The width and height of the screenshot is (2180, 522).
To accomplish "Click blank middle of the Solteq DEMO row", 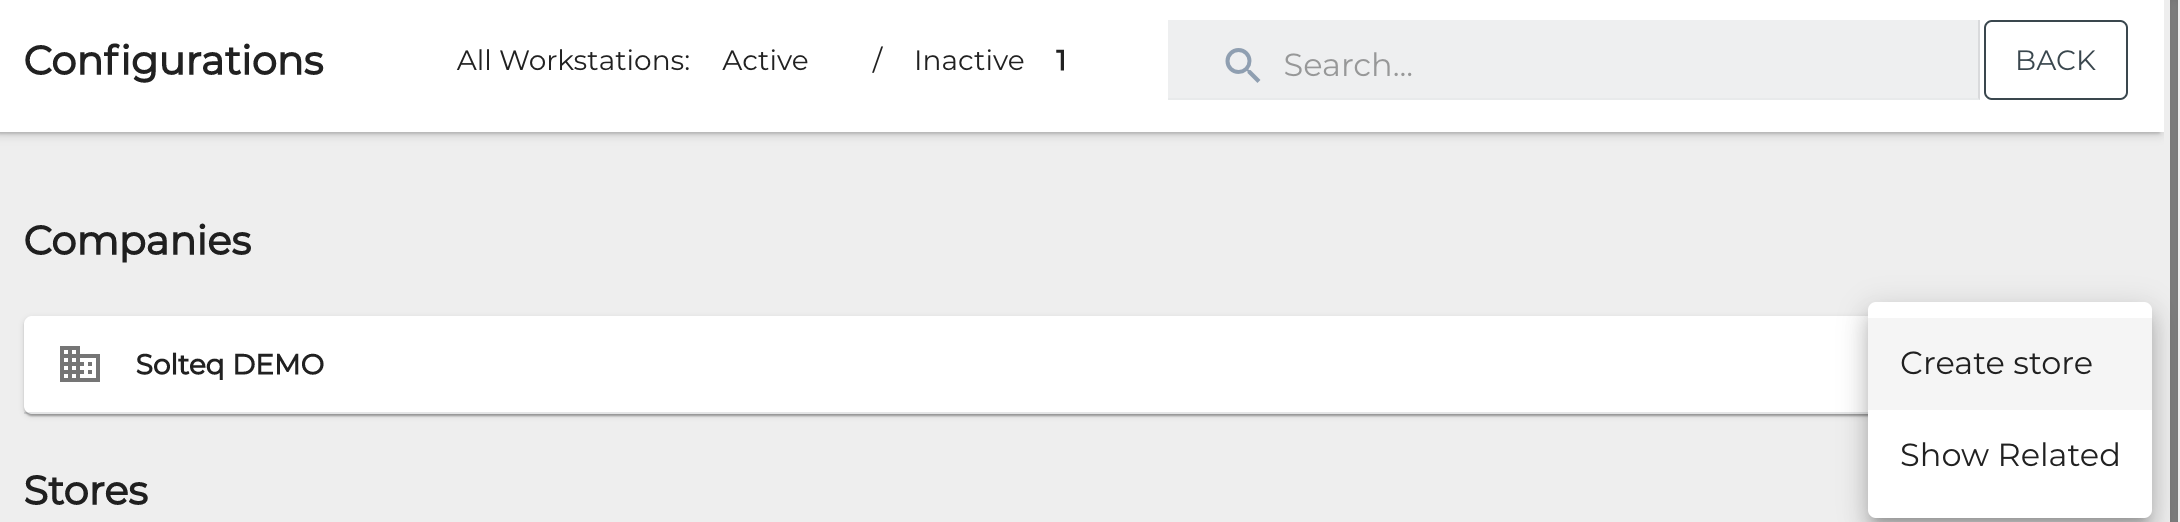I will tap(1000, 365).
